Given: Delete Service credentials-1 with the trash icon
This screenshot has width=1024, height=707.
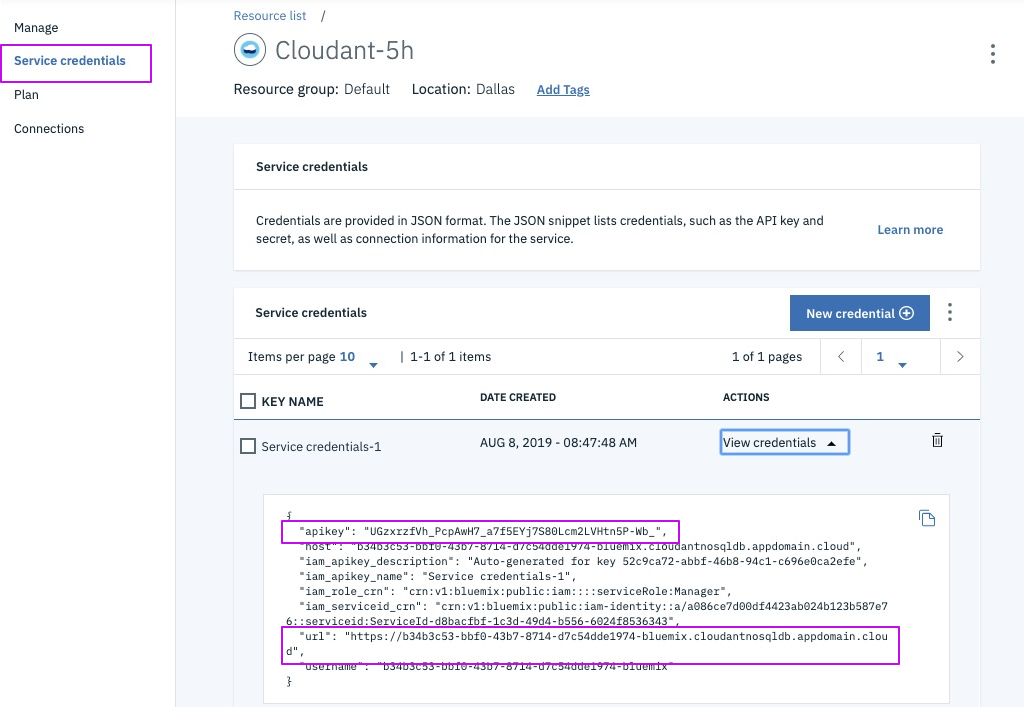Looking at the screenshot, I should click(937, 440).
